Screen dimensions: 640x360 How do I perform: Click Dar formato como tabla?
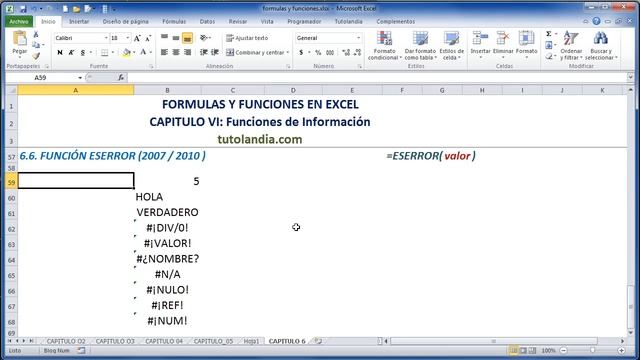420,45
